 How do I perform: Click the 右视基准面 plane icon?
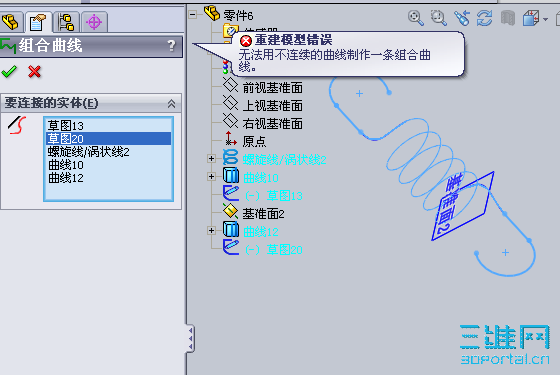pos(231,121)
